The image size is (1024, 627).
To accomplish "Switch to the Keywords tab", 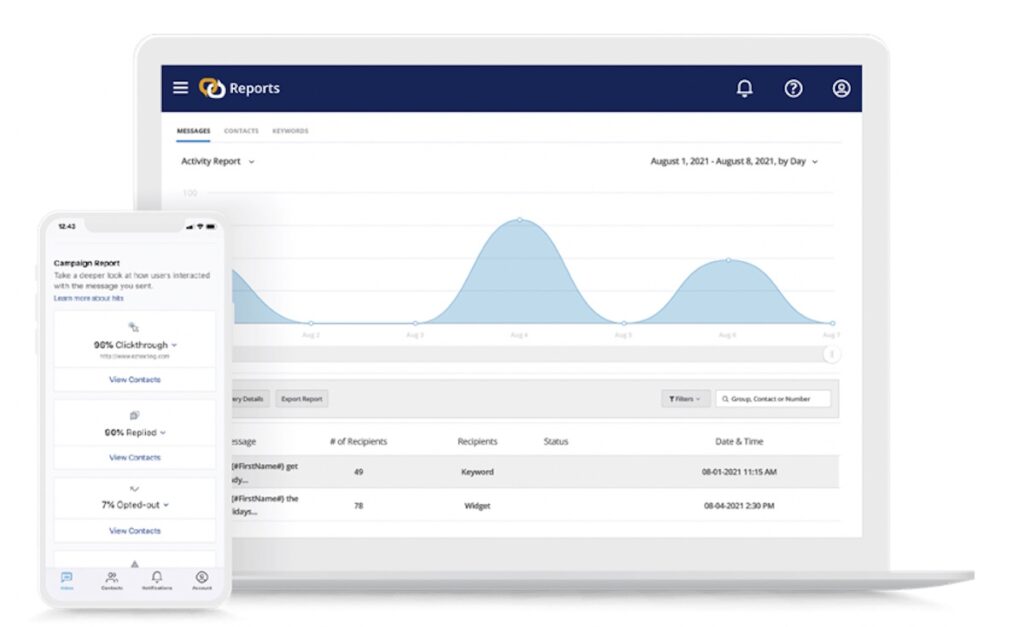I will coord(290,131).
